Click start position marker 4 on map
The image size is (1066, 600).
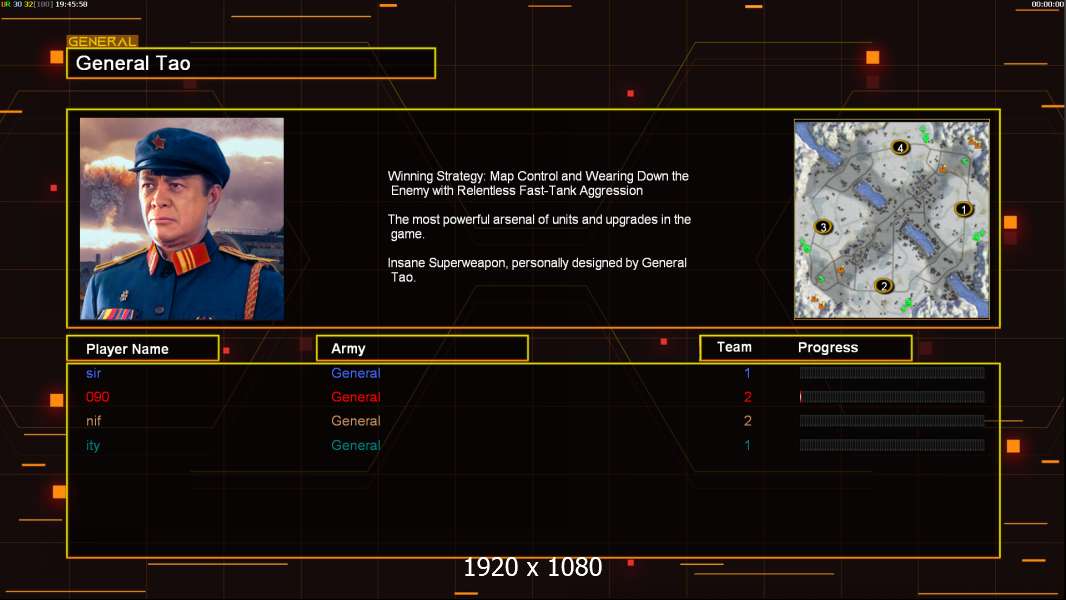[900, 147]
